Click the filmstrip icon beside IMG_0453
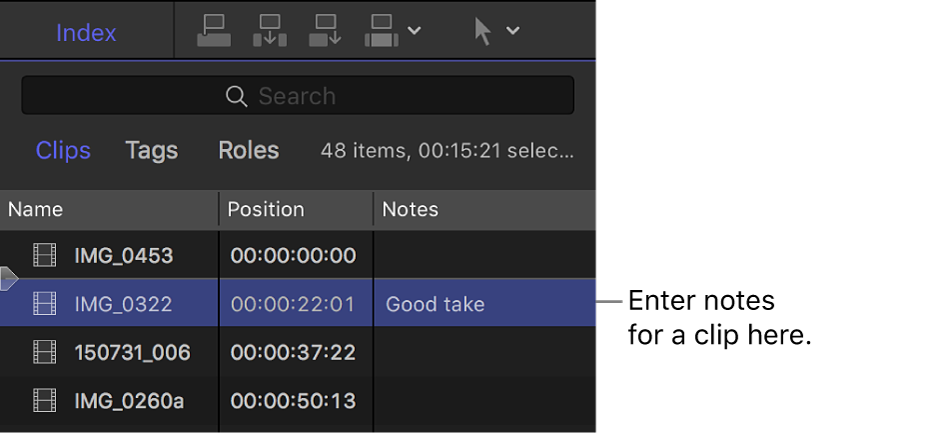The height and width of the screenshot is (434, 928). 44,256
